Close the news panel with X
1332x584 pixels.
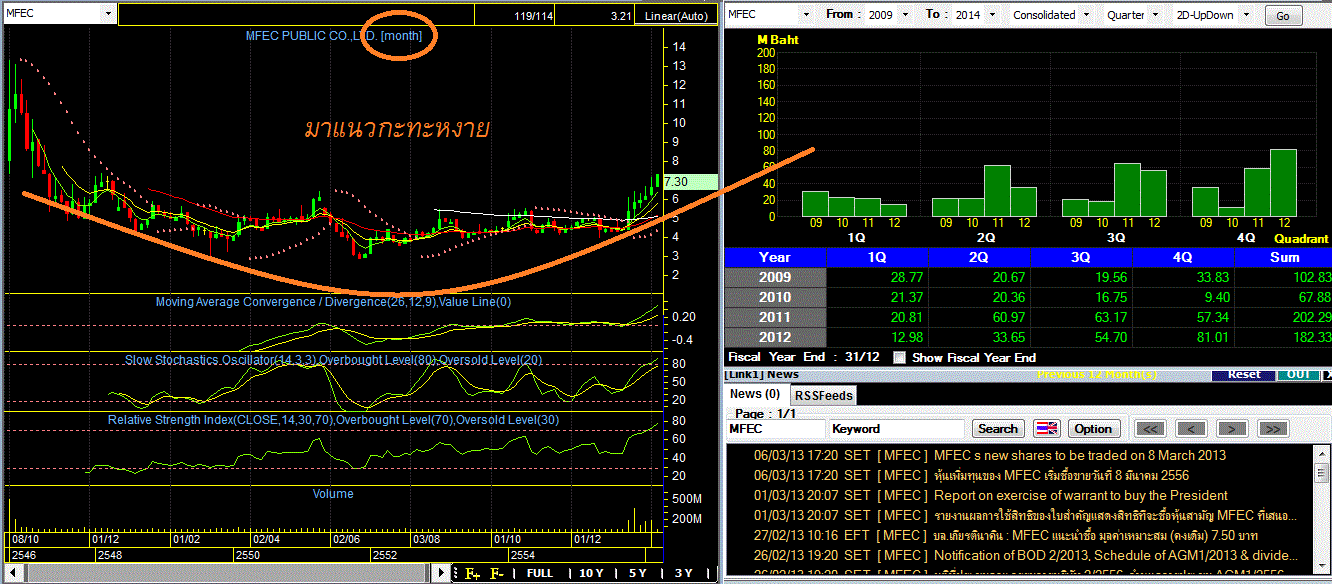(1326, 375)
